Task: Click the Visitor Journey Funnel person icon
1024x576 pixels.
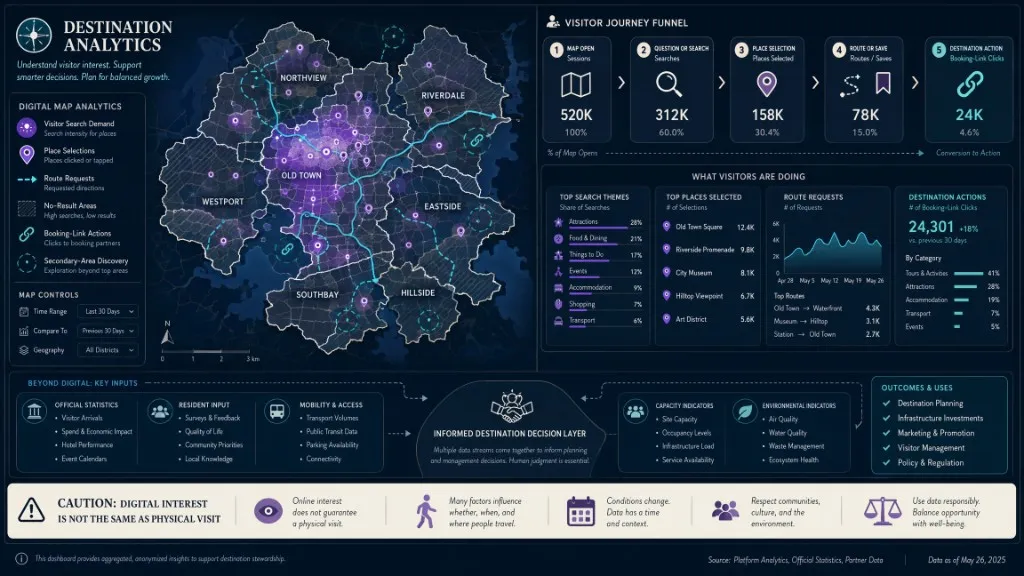Action: click(552, 22)
